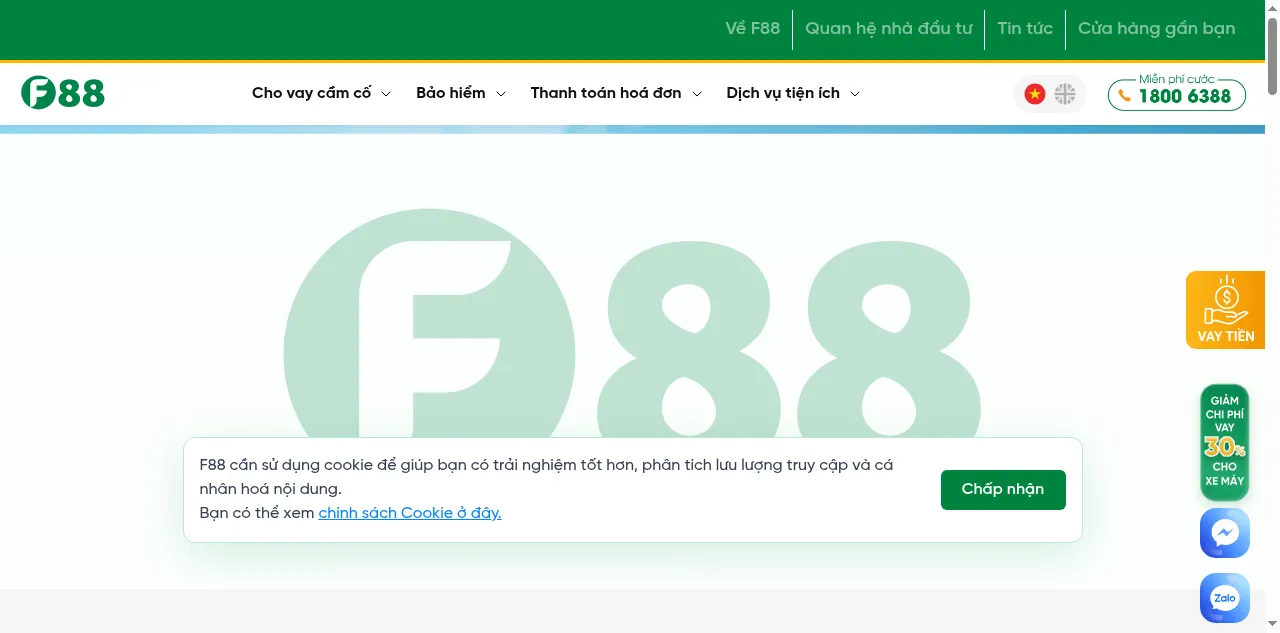The image size is (1280, 633).
Task: Expand the Bảo hiểm chevron
Action: [x=501, y=94]
